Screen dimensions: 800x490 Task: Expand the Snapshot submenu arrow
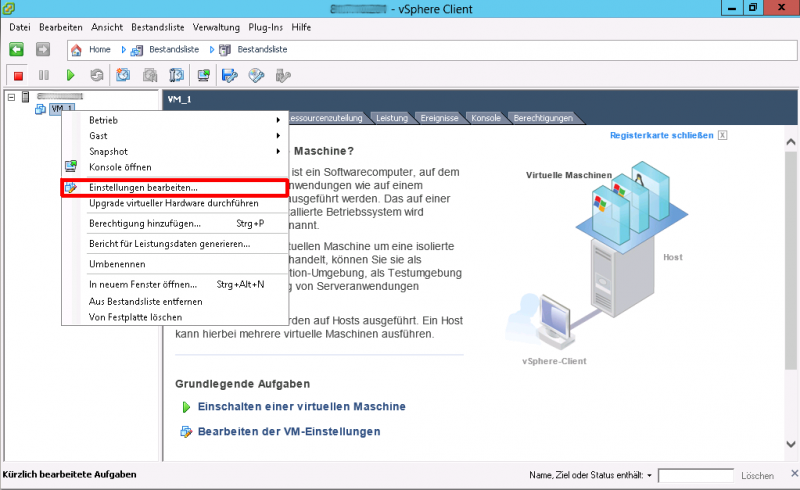278,152
